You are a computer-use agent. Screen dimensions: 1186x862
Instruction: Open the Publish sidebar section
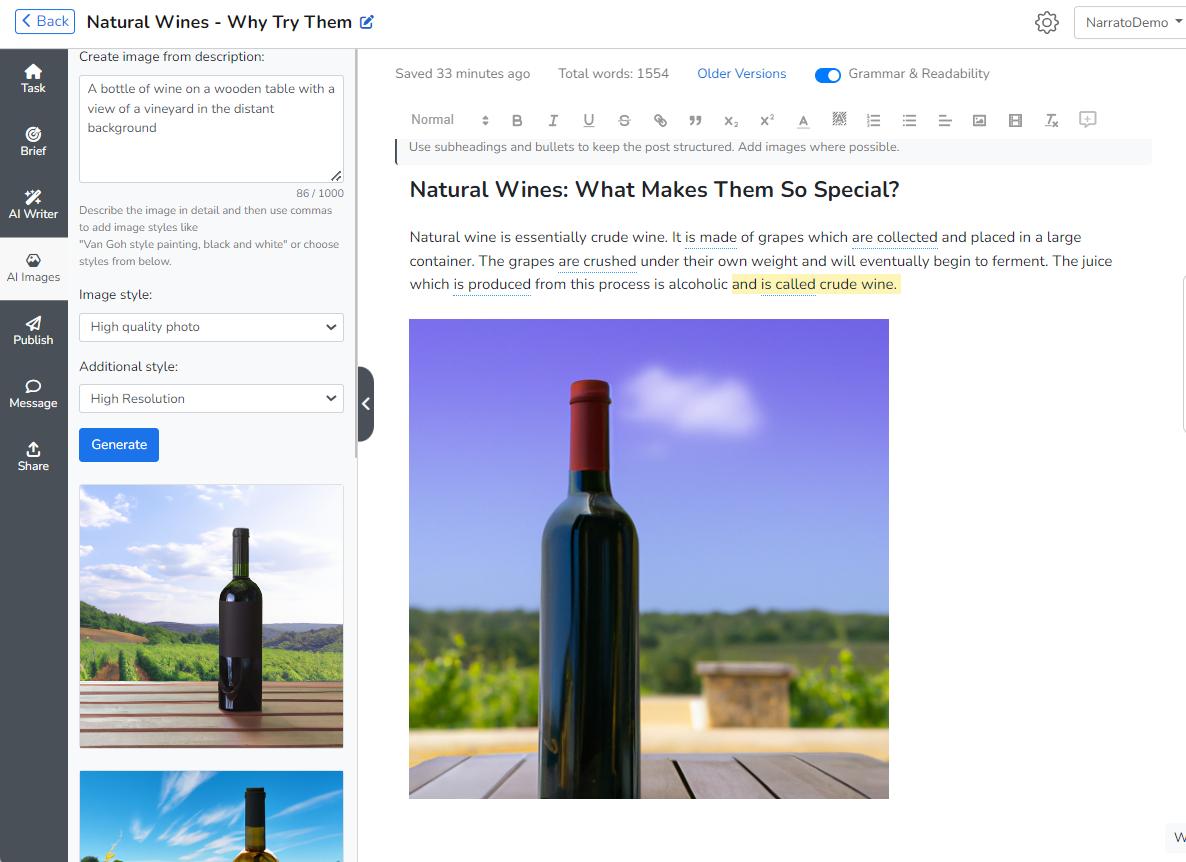tap(33, 331)
